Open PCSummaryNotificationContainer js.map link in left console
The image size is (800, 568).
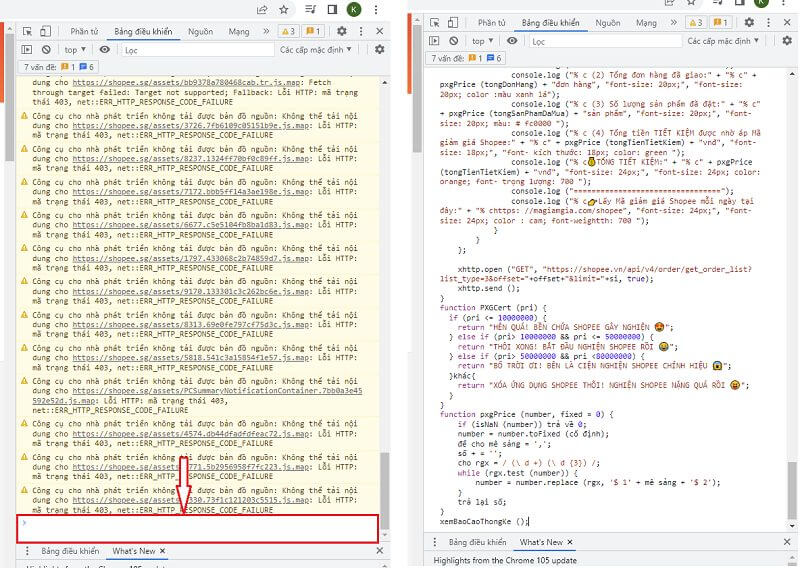pos(197,396)
